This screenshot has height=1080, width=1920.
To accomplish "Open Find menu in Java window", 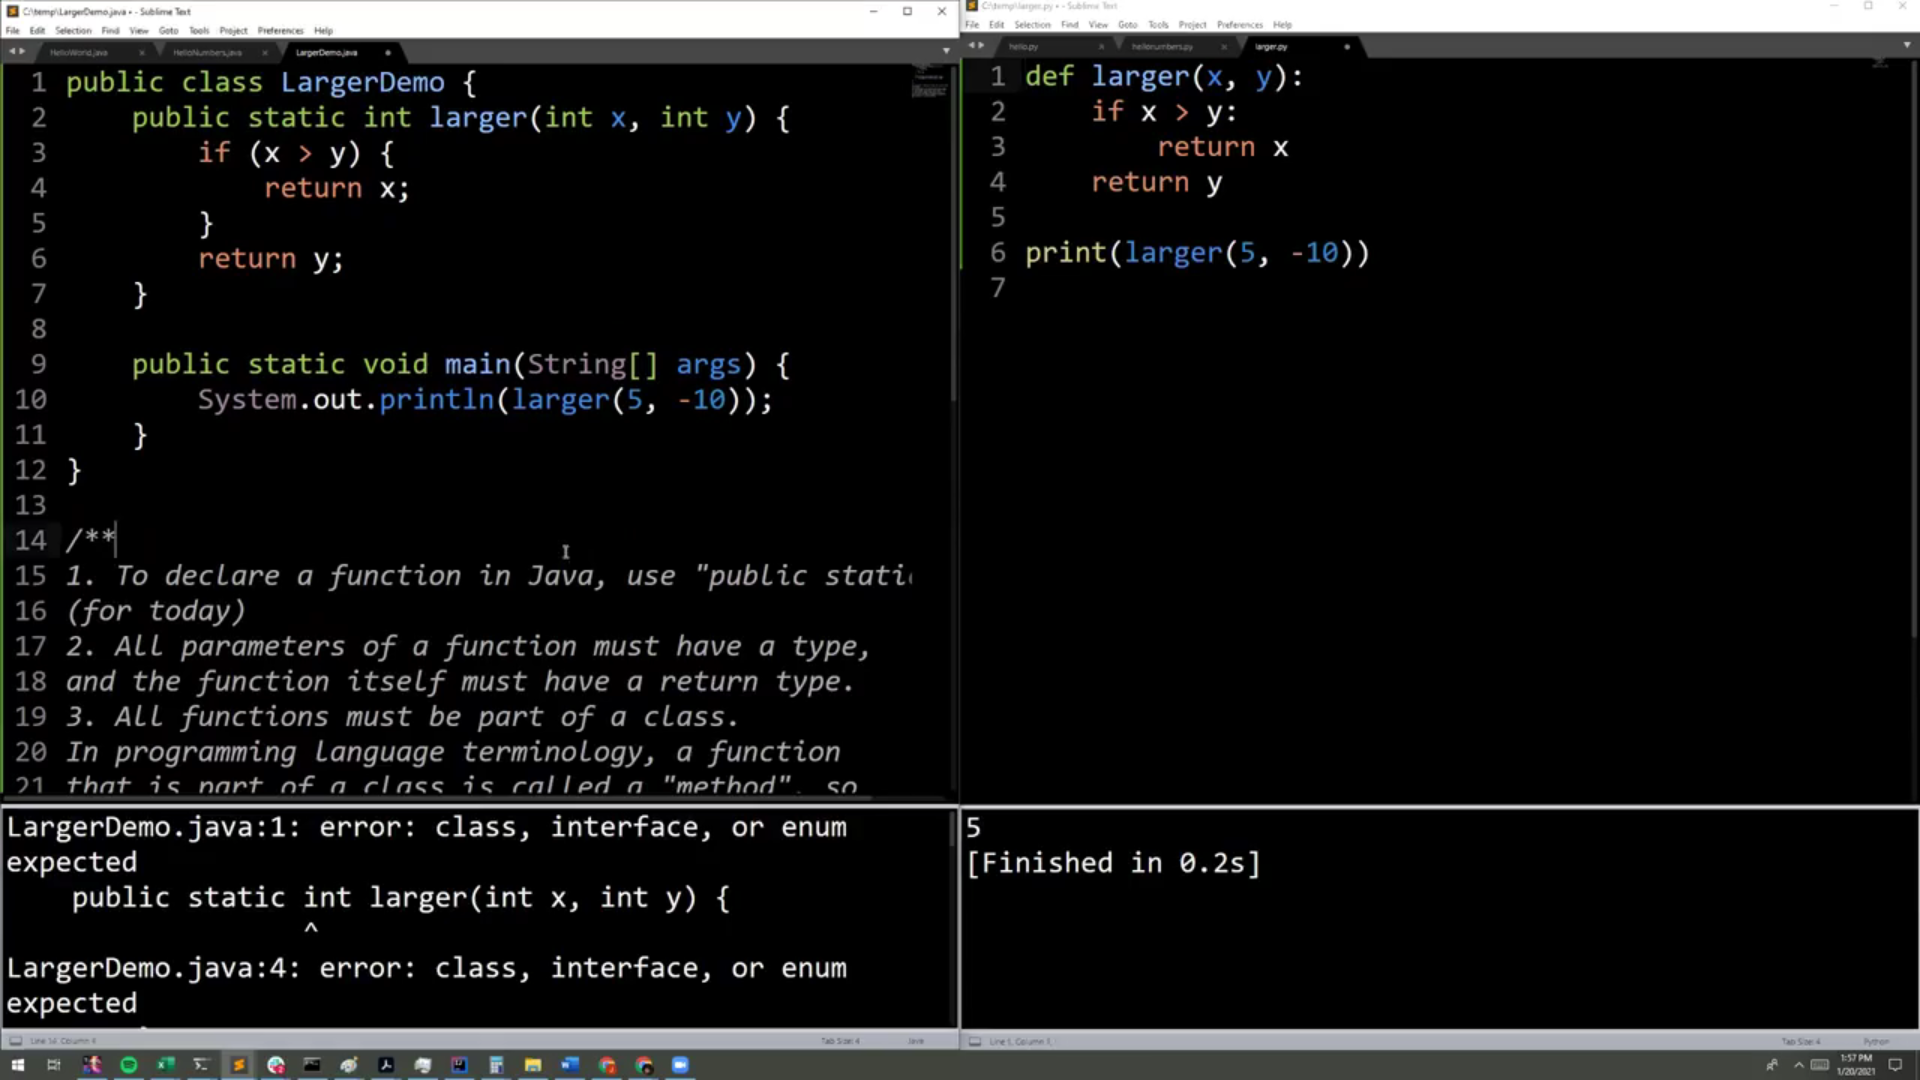I will [110, 30].
